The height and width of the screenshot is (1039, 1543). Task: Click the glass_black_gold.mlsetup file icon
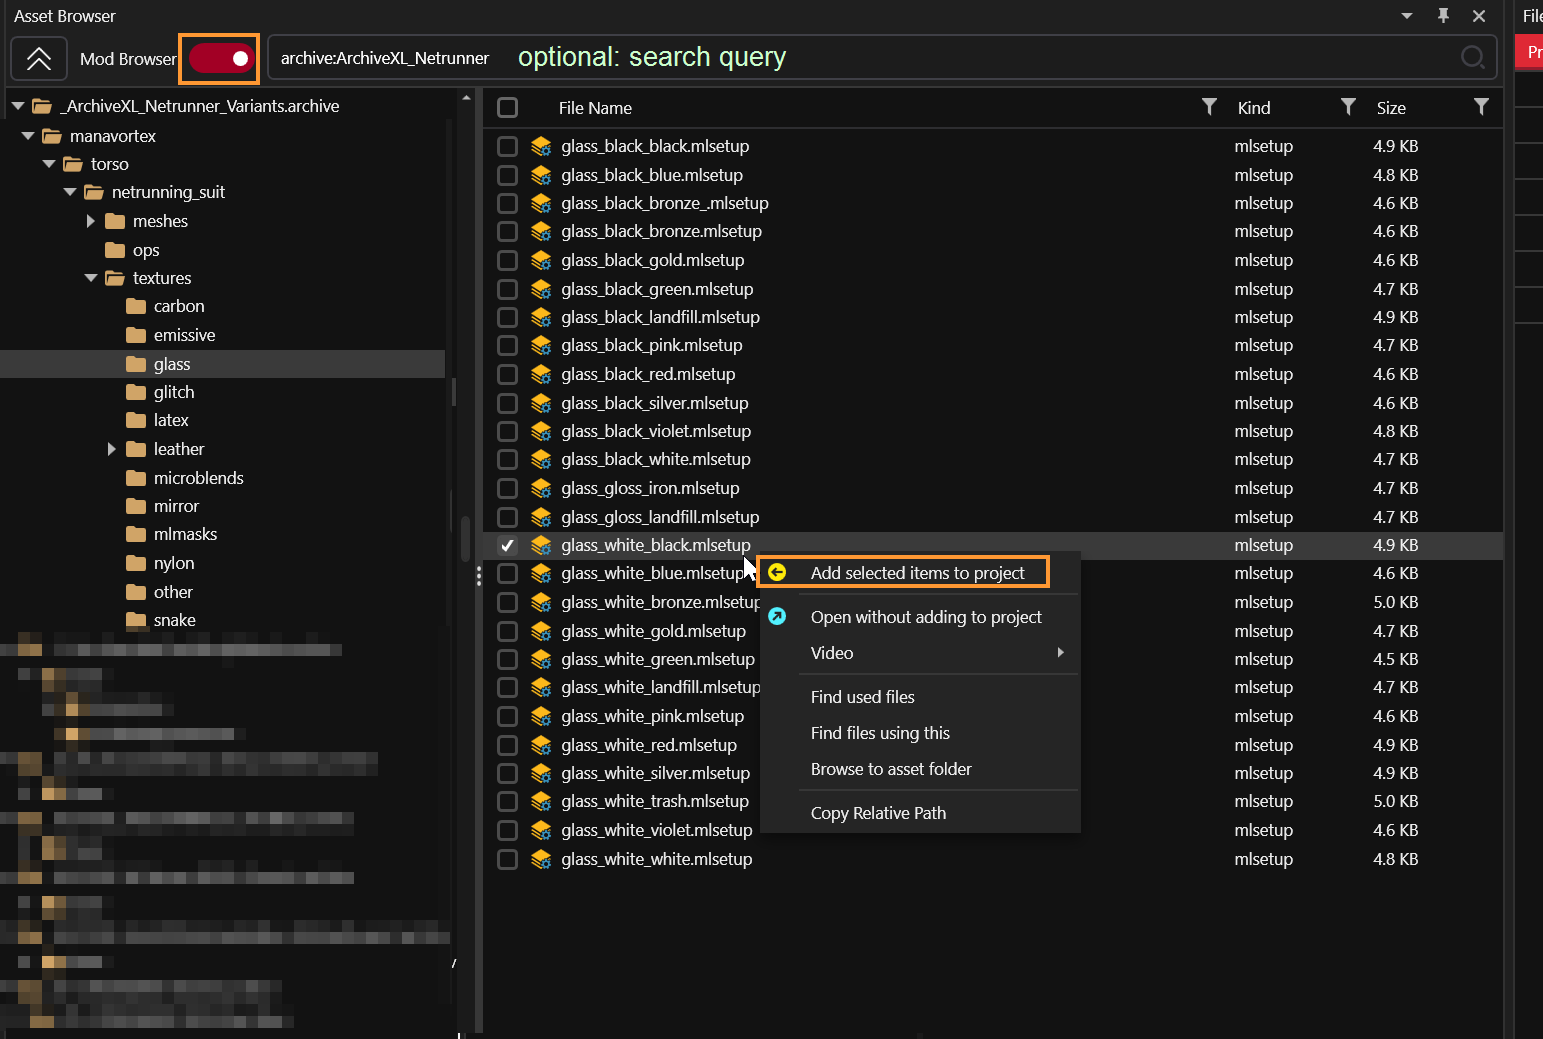click(541, 260)
